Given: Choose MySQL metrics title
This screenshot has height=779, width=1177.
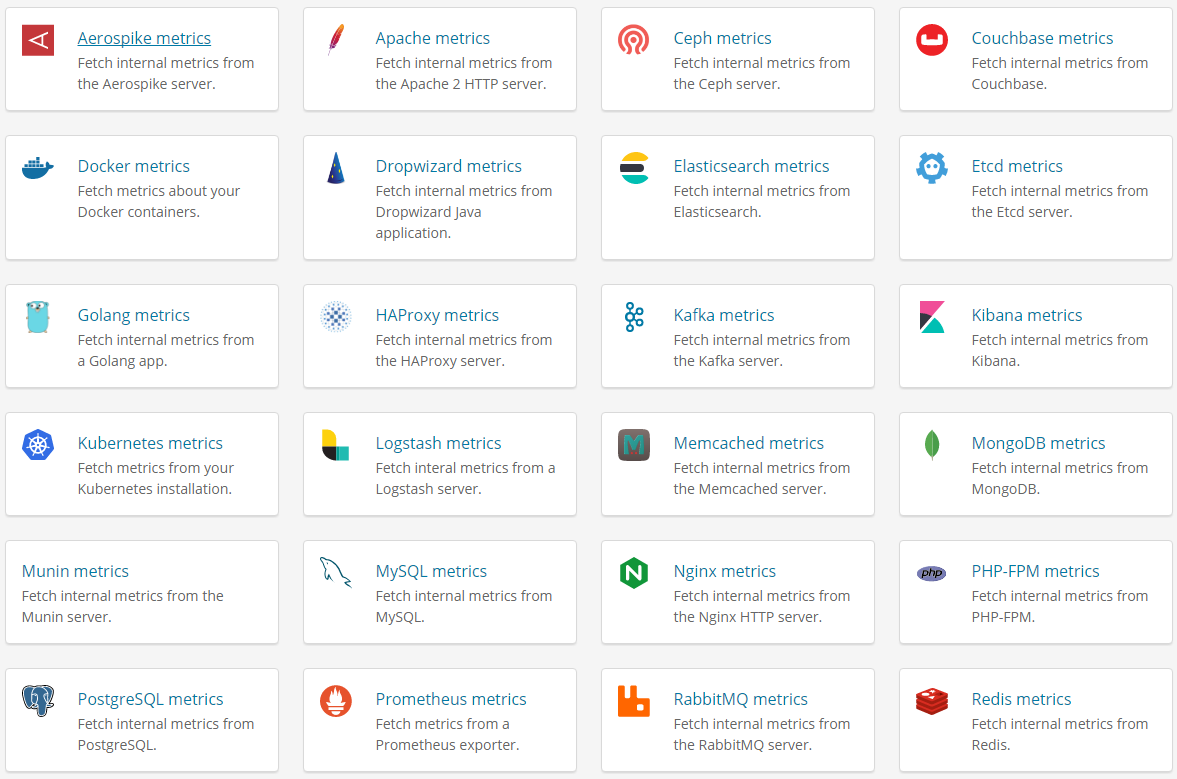Looking at the screenshot, I should point(431,571).
